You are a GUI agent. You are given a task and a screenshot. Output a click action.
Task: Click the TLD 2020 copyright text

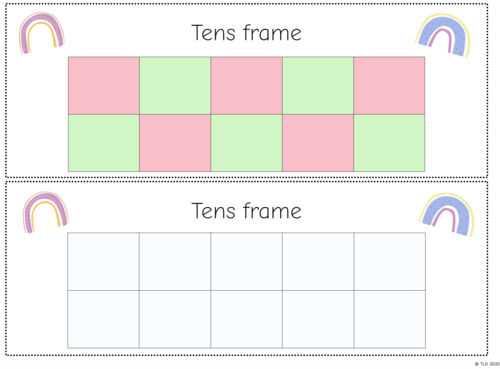487,364
